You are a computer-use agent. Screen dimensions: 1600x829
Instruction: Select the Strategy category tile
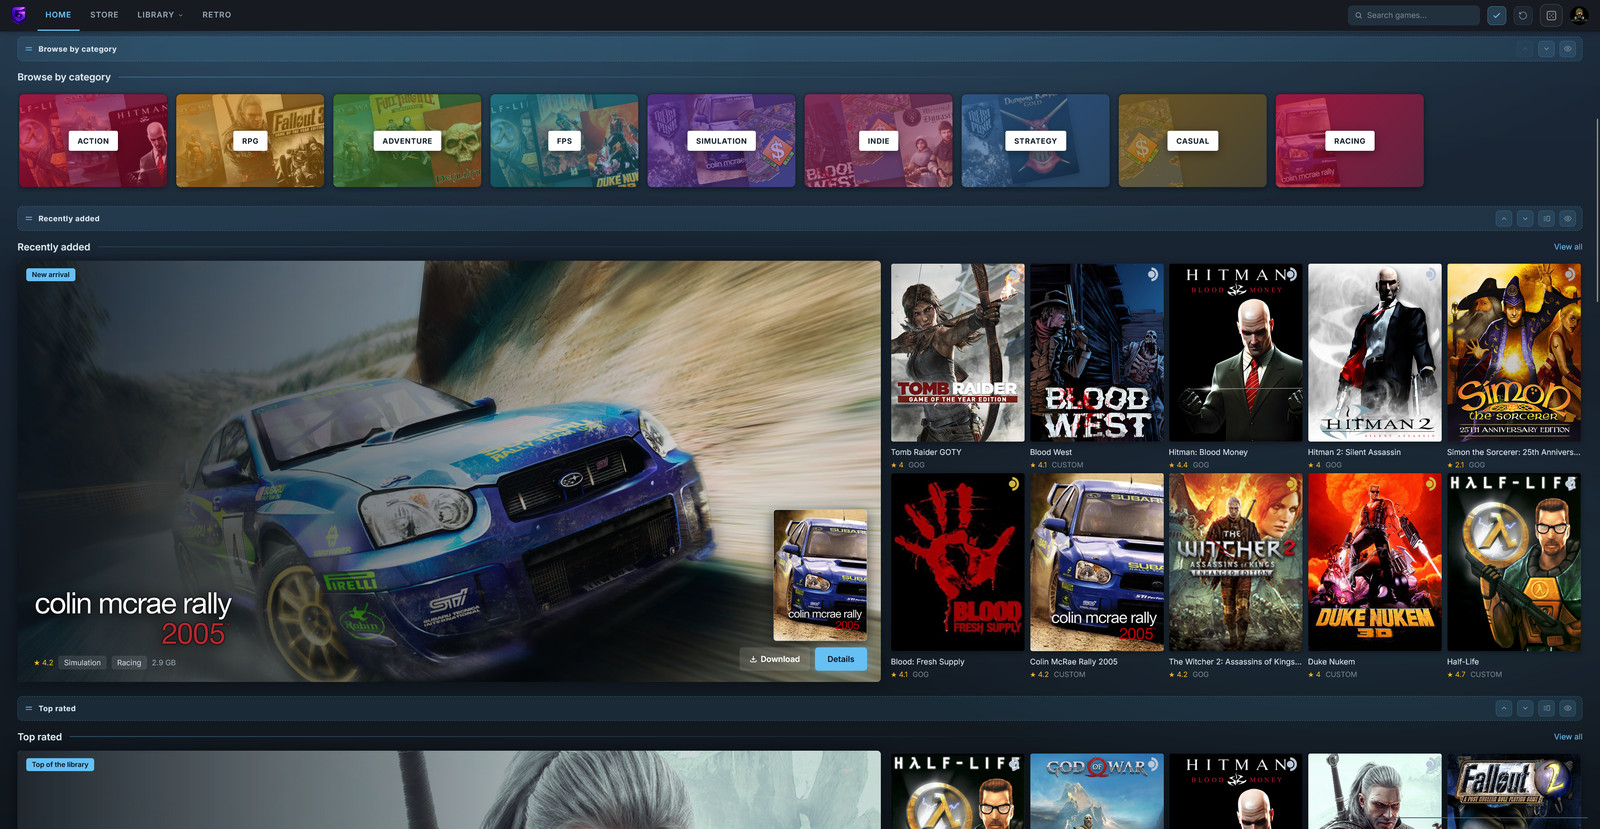click(1035, 141)
